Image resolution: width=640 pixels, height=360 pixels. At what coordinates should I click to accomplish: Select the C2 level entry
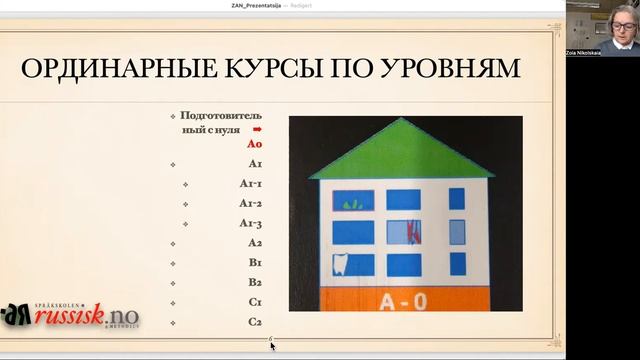pos(255,322)
